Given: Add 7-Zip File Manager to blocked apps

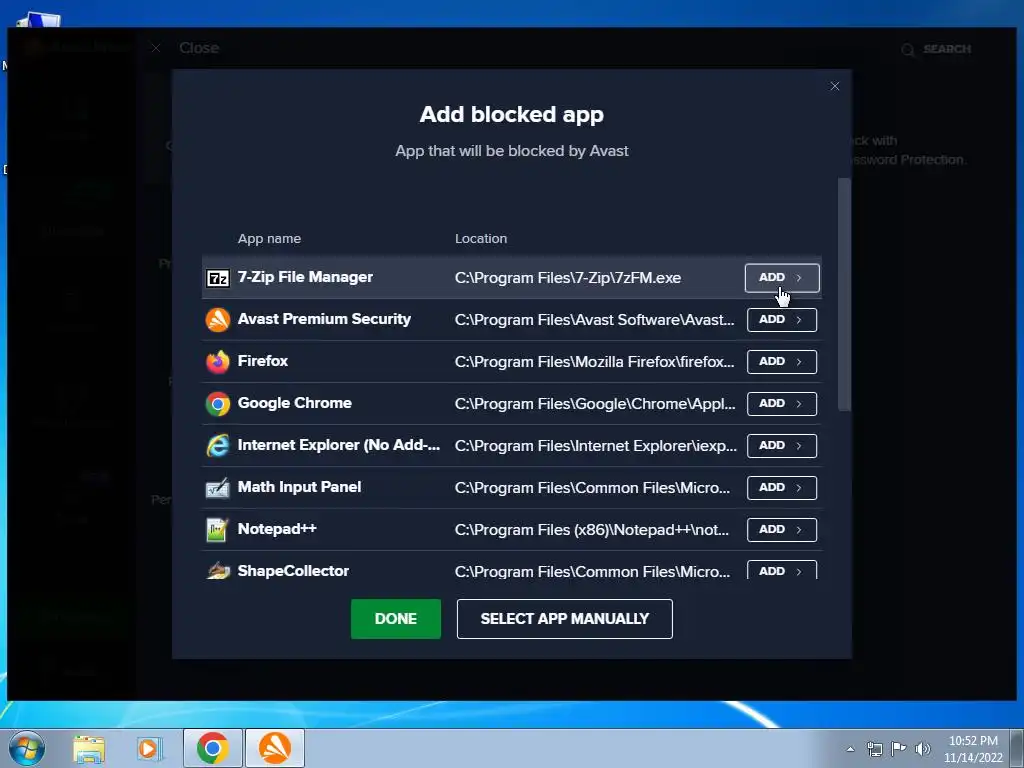Looking at the screenshot, I should click(782, 278).
